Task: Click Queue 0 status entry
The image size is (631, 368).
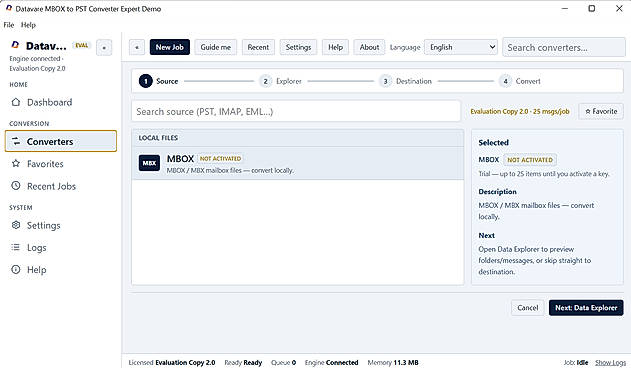Action: 283,362
